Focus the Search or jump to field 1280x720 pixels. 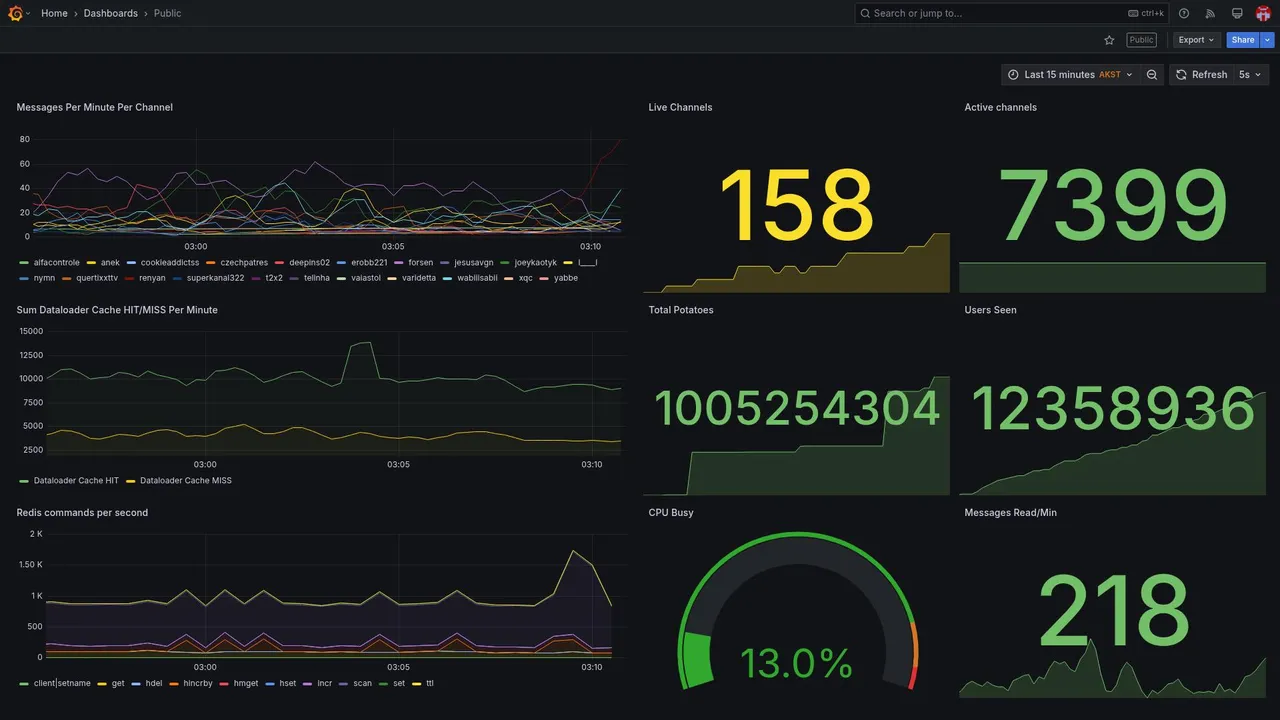[x=1010, y=13]
